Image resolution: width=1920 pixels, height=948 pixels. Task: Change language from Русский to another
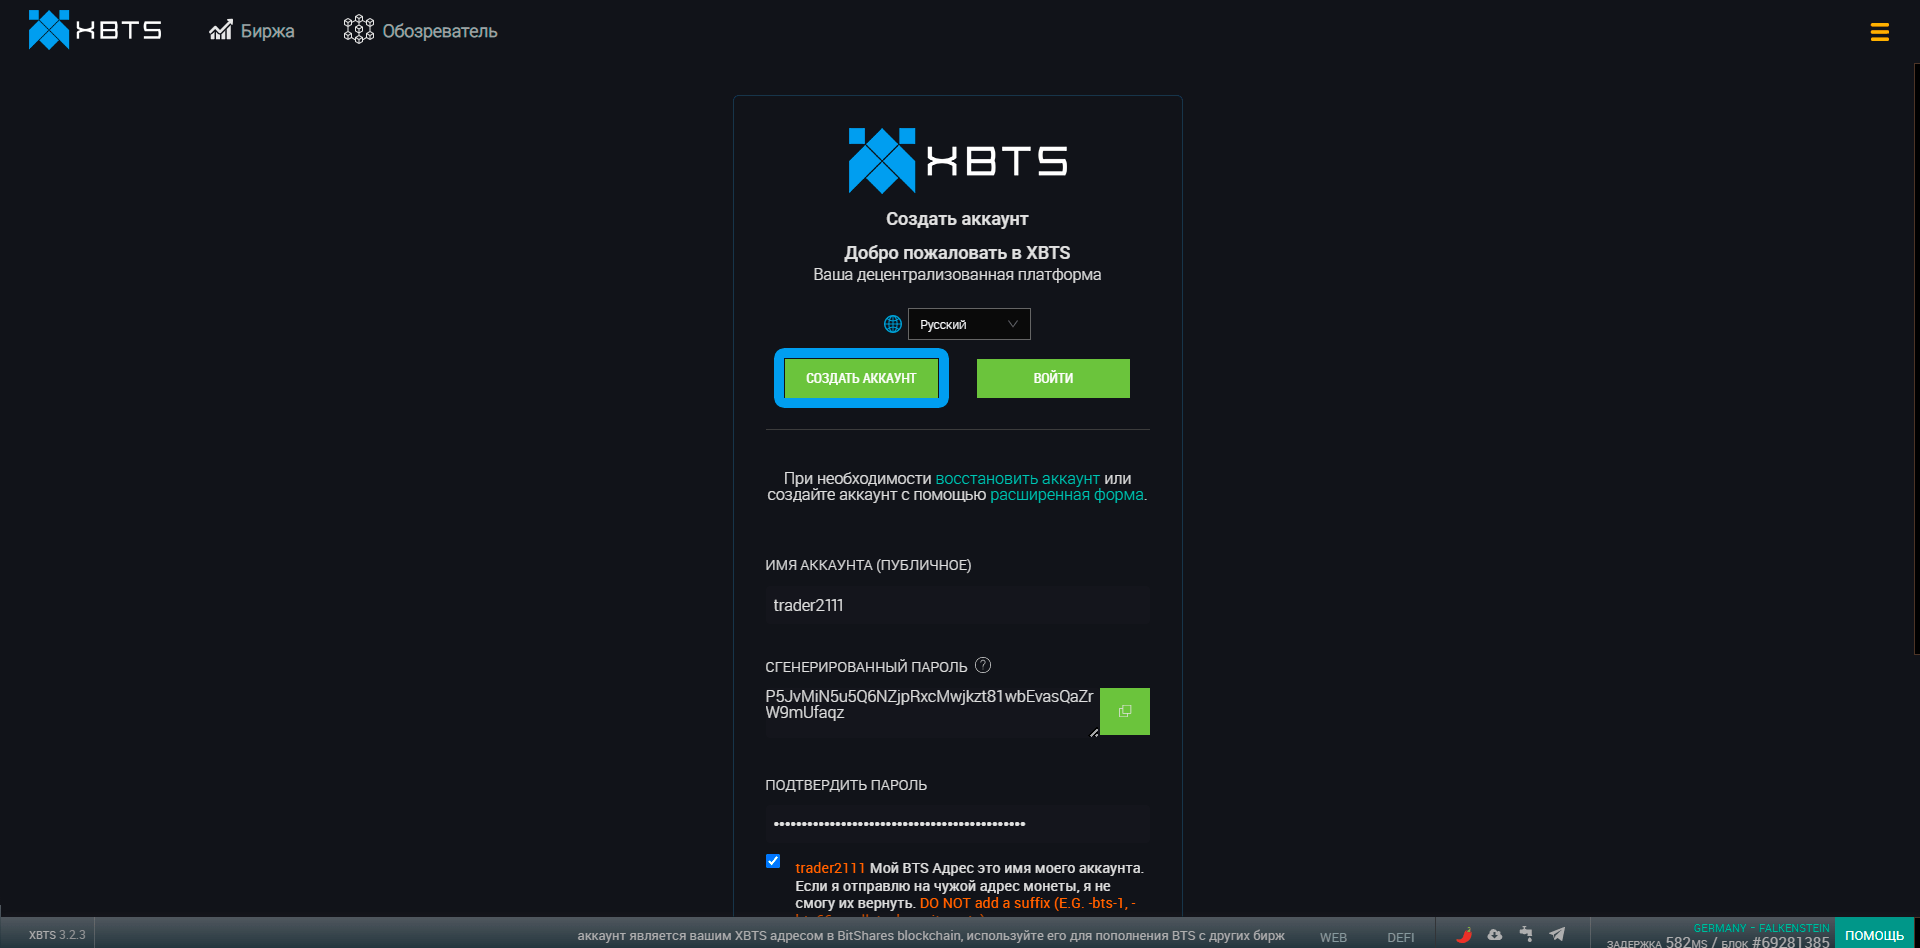[968, 324]
